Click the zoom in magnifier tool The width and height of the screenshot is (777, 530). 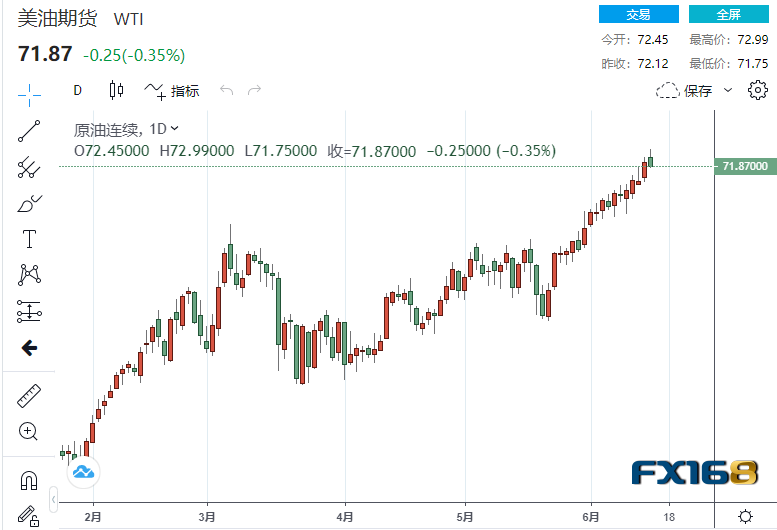pos(29,432)
